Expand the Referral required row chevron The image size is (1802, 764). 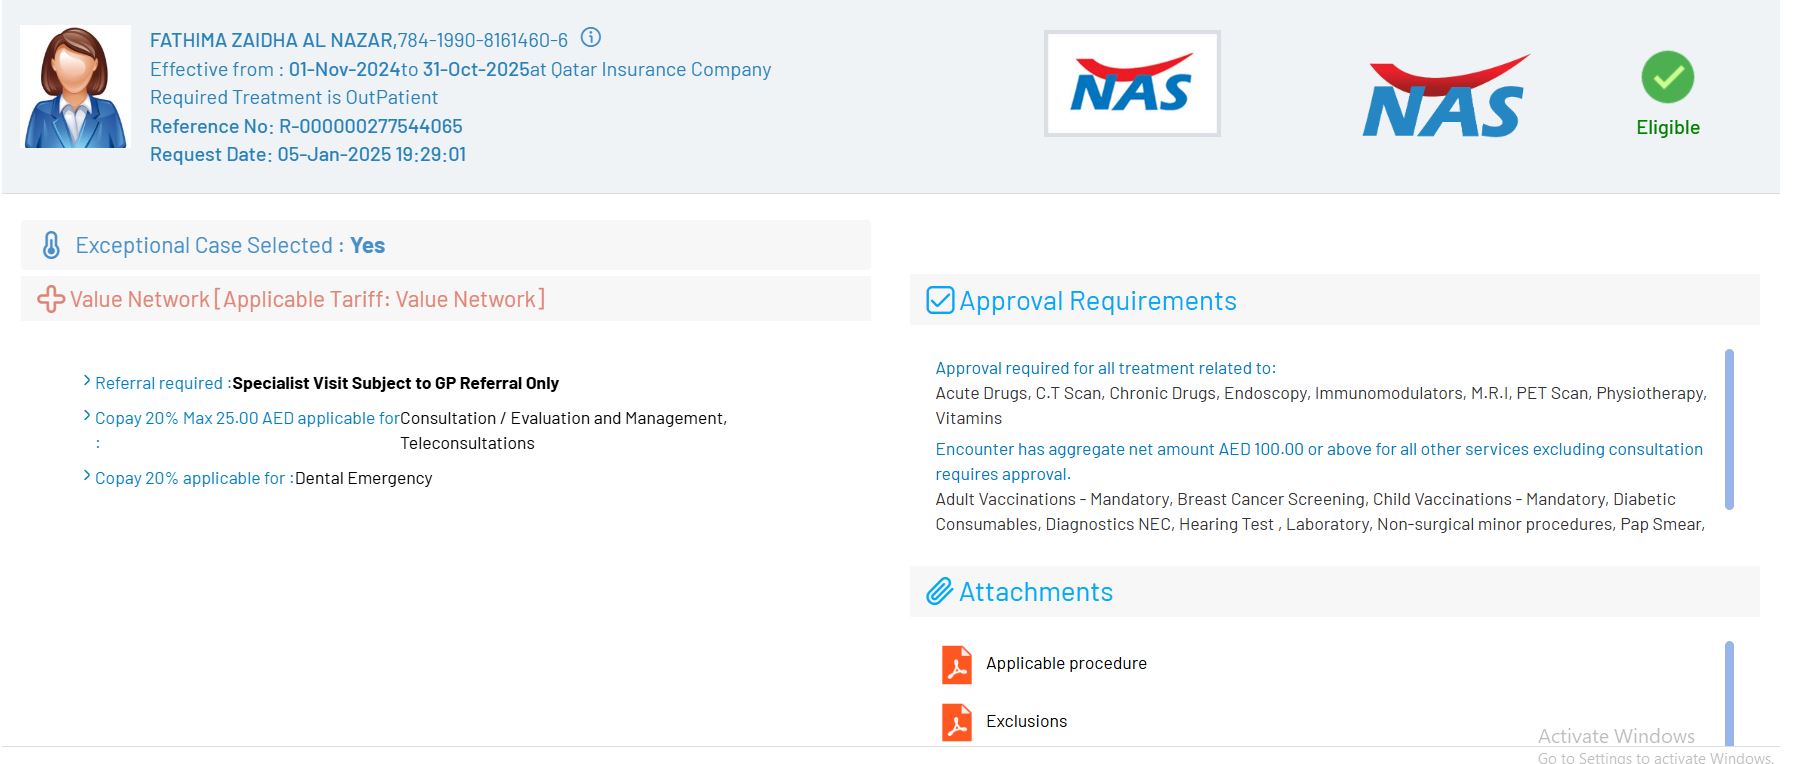coord(87,381)
